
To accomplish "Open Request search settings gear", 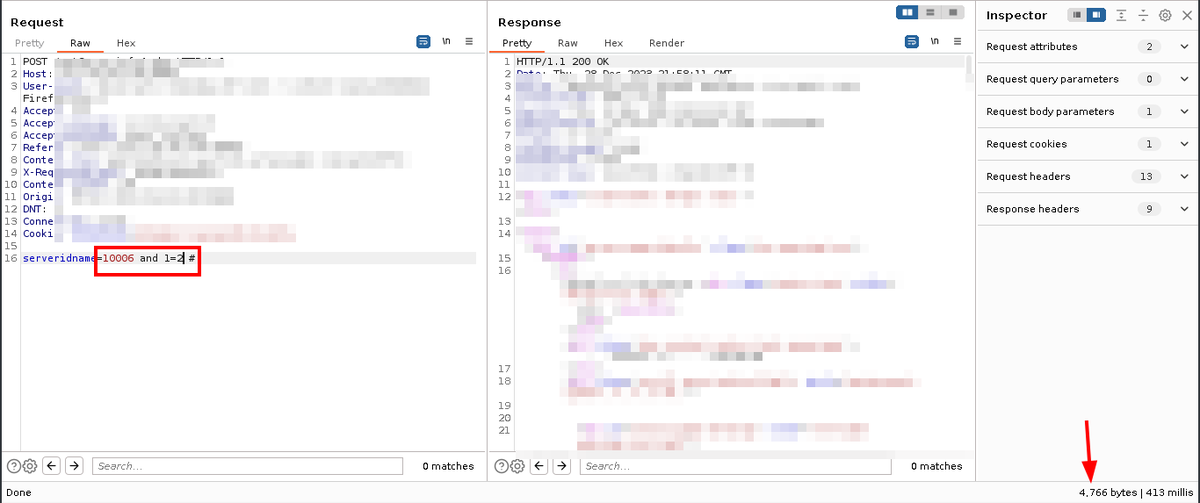I will (x=30, y=466).
